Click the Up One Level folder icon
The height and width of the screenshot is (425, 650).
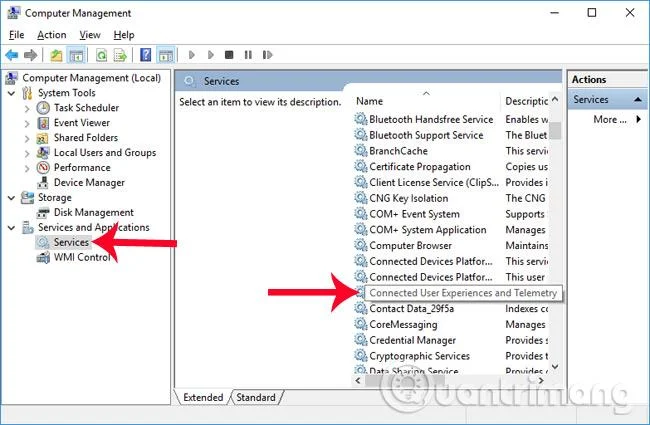pos(56,55)
